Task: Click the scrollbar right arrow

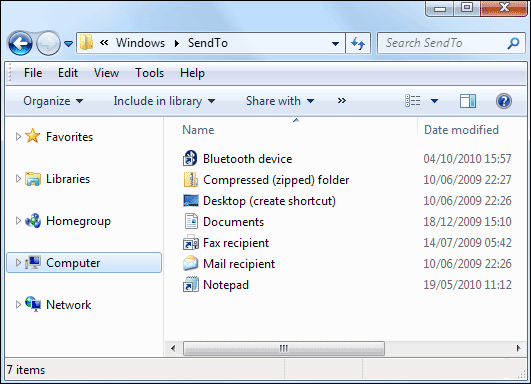Action: 518,348
